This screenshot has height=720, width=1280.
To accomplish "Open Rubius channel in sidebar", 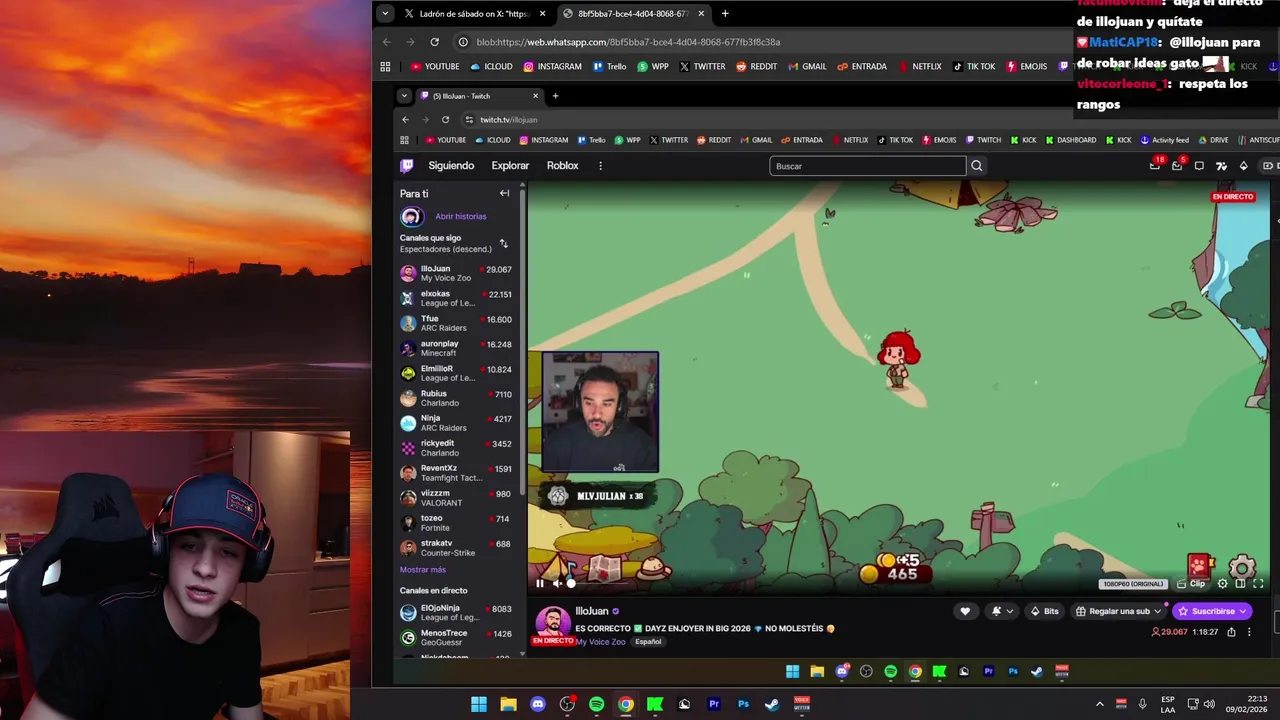I will point(456,398).
